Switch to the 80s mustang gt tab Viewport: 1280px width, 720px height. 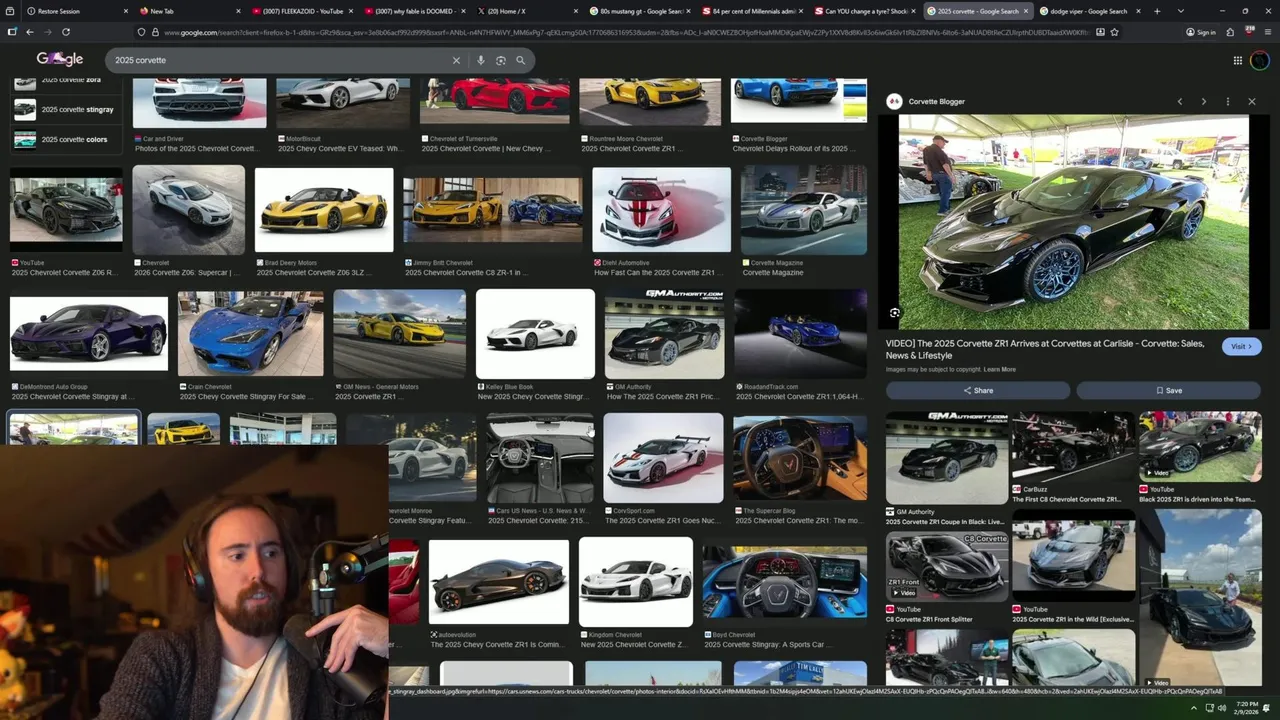click(640, 11)
